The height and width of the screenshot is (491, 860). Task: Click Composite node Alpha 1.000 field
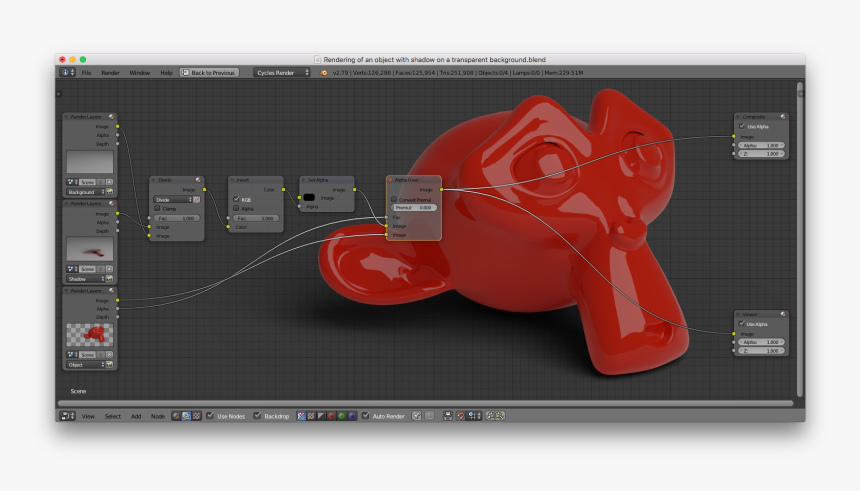tap(761, 145)
